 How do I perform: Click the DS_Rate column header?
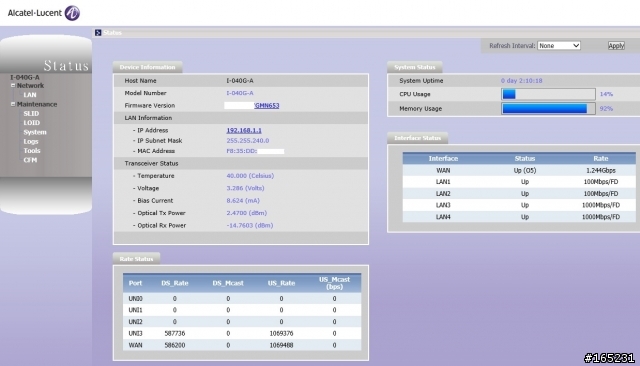coord(175,283)
